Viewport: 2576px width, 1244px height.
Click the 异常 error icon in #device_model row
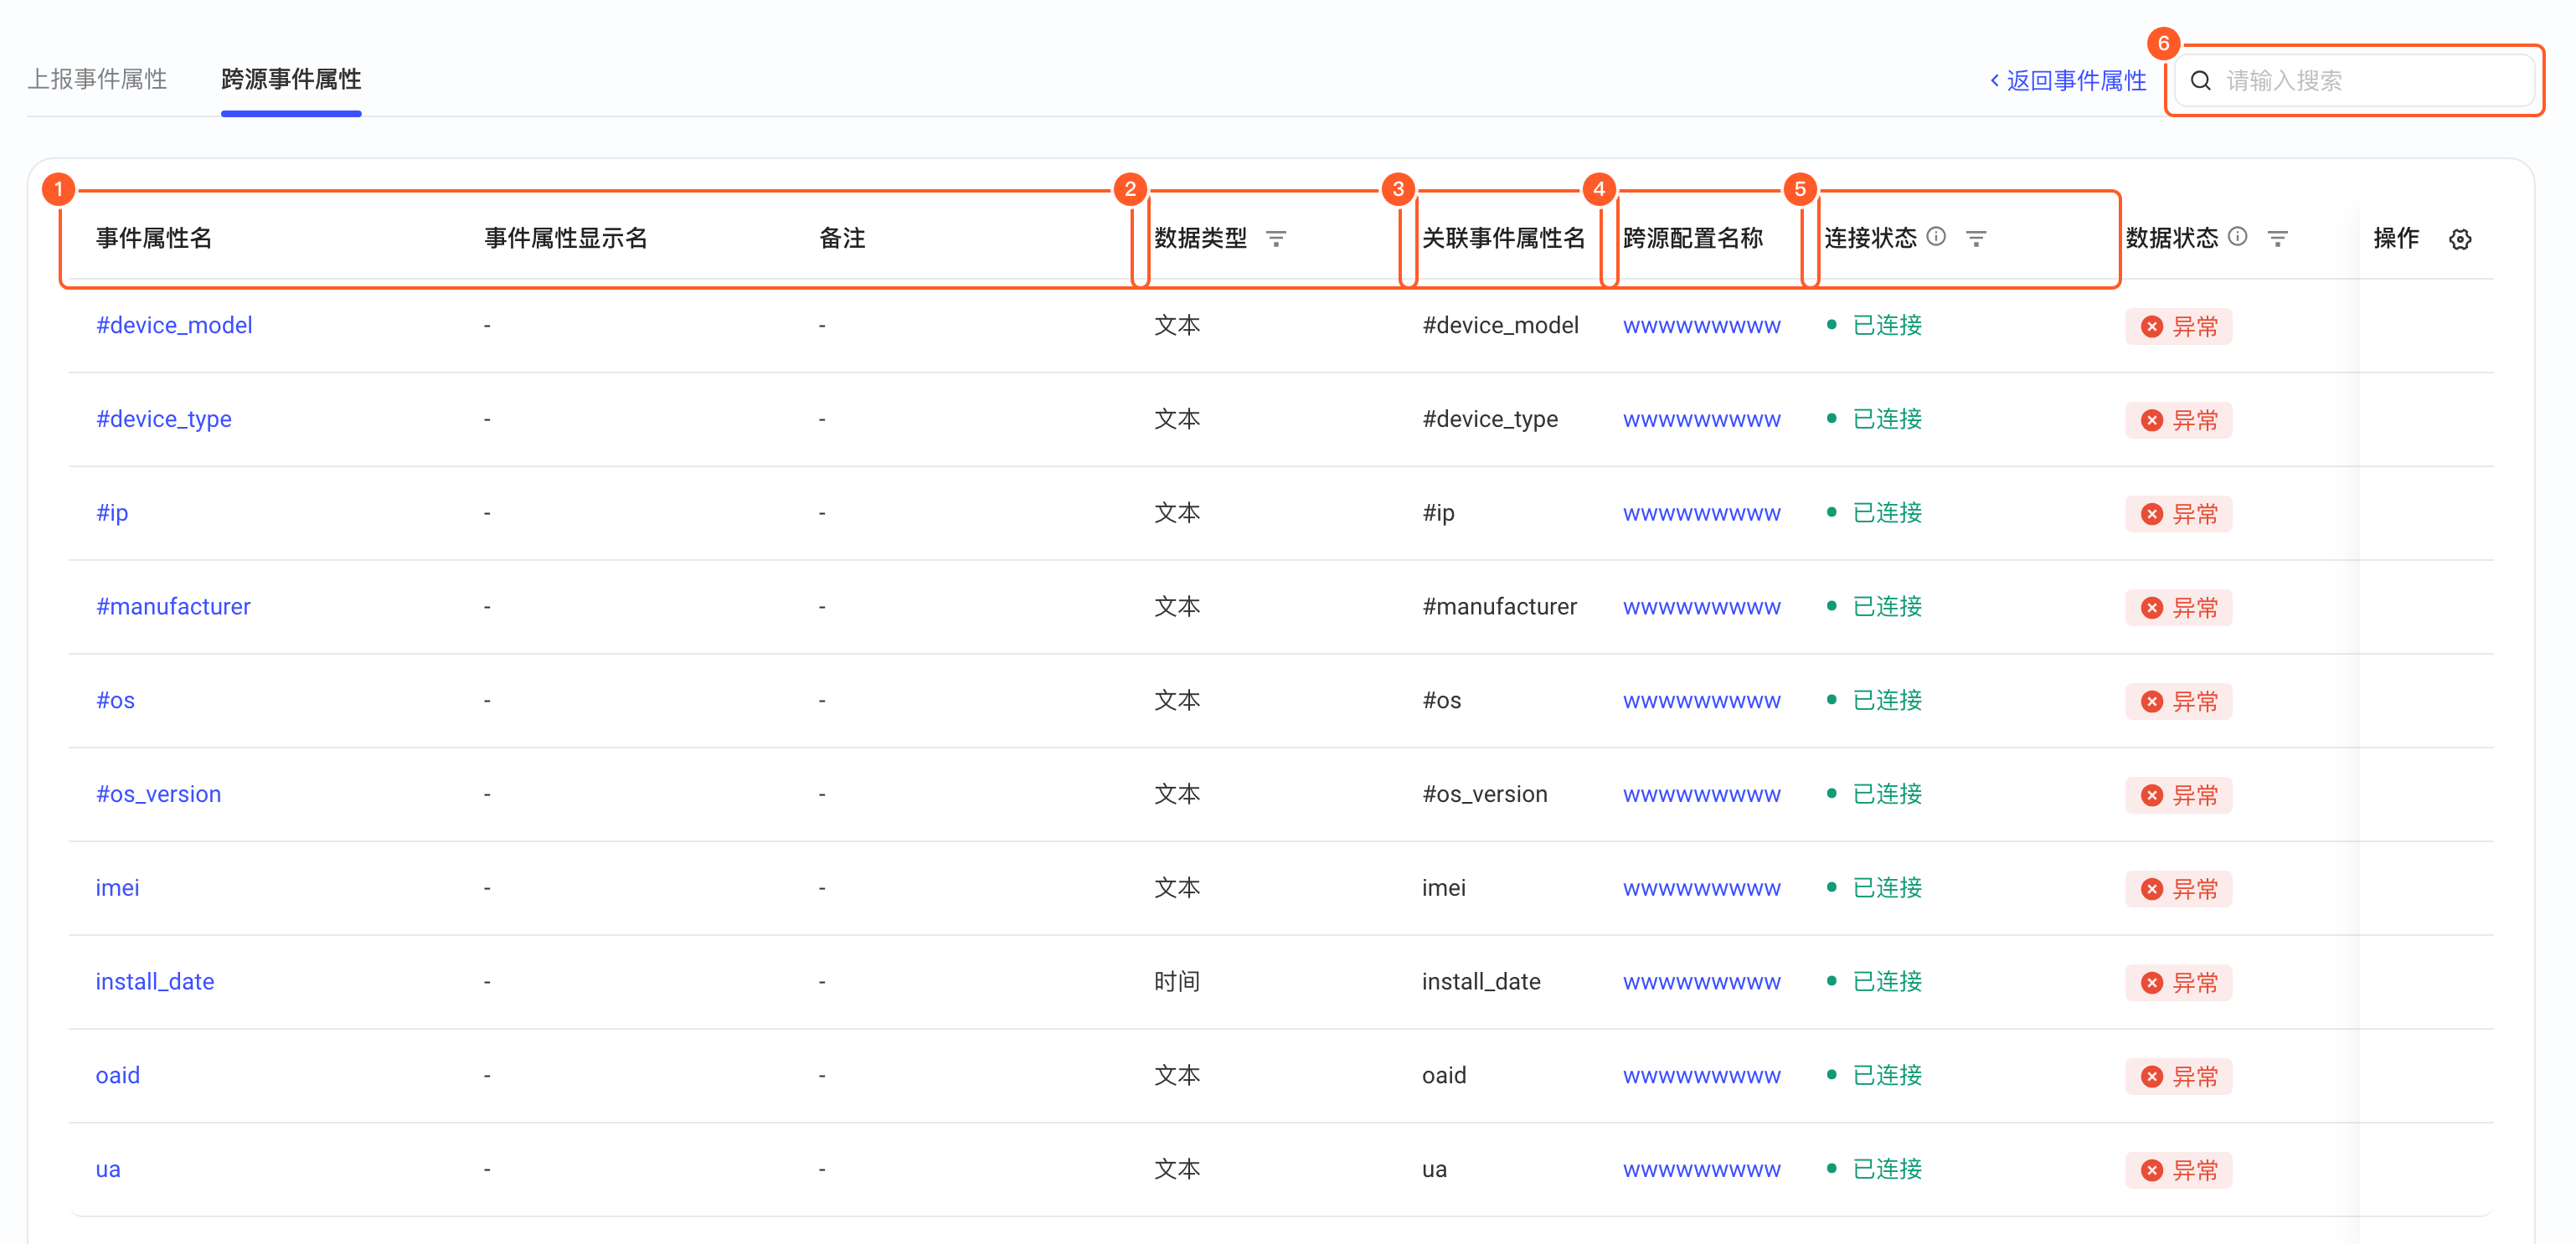coord(2152,327)
